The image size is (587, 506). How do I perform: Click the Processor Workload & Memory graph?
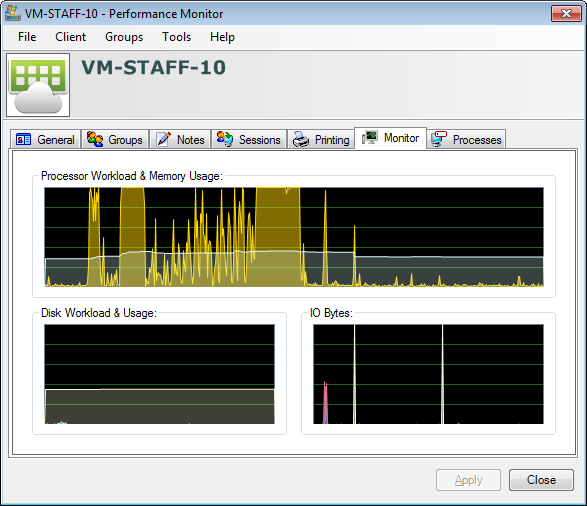point(294,237)
